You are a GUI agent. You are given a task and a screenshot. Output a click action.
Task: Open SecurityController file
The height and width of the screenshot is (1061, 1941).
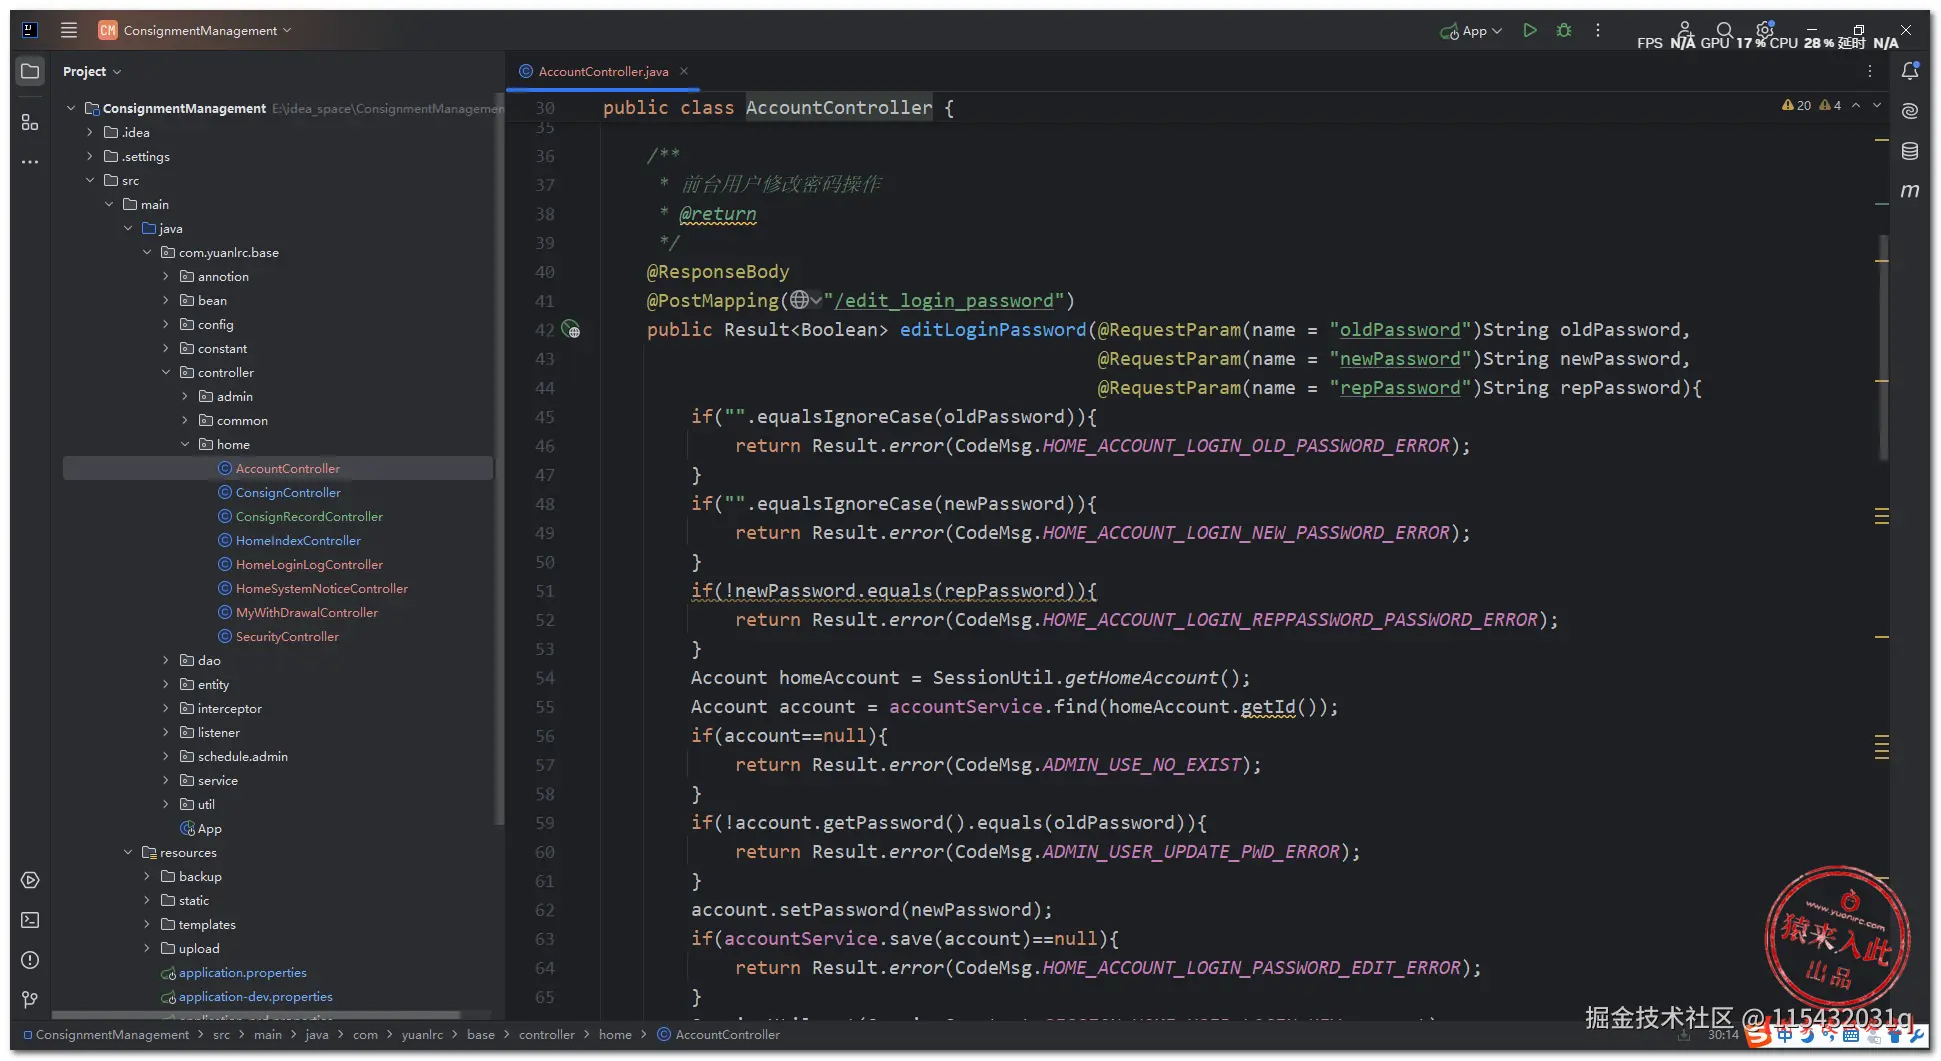pyautogui.click(x=278, y=636)
